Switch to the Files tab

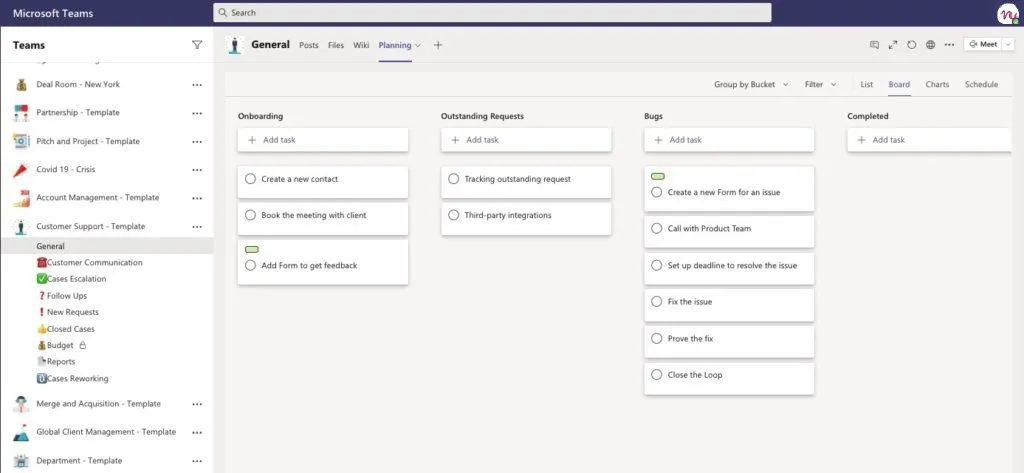336,45
